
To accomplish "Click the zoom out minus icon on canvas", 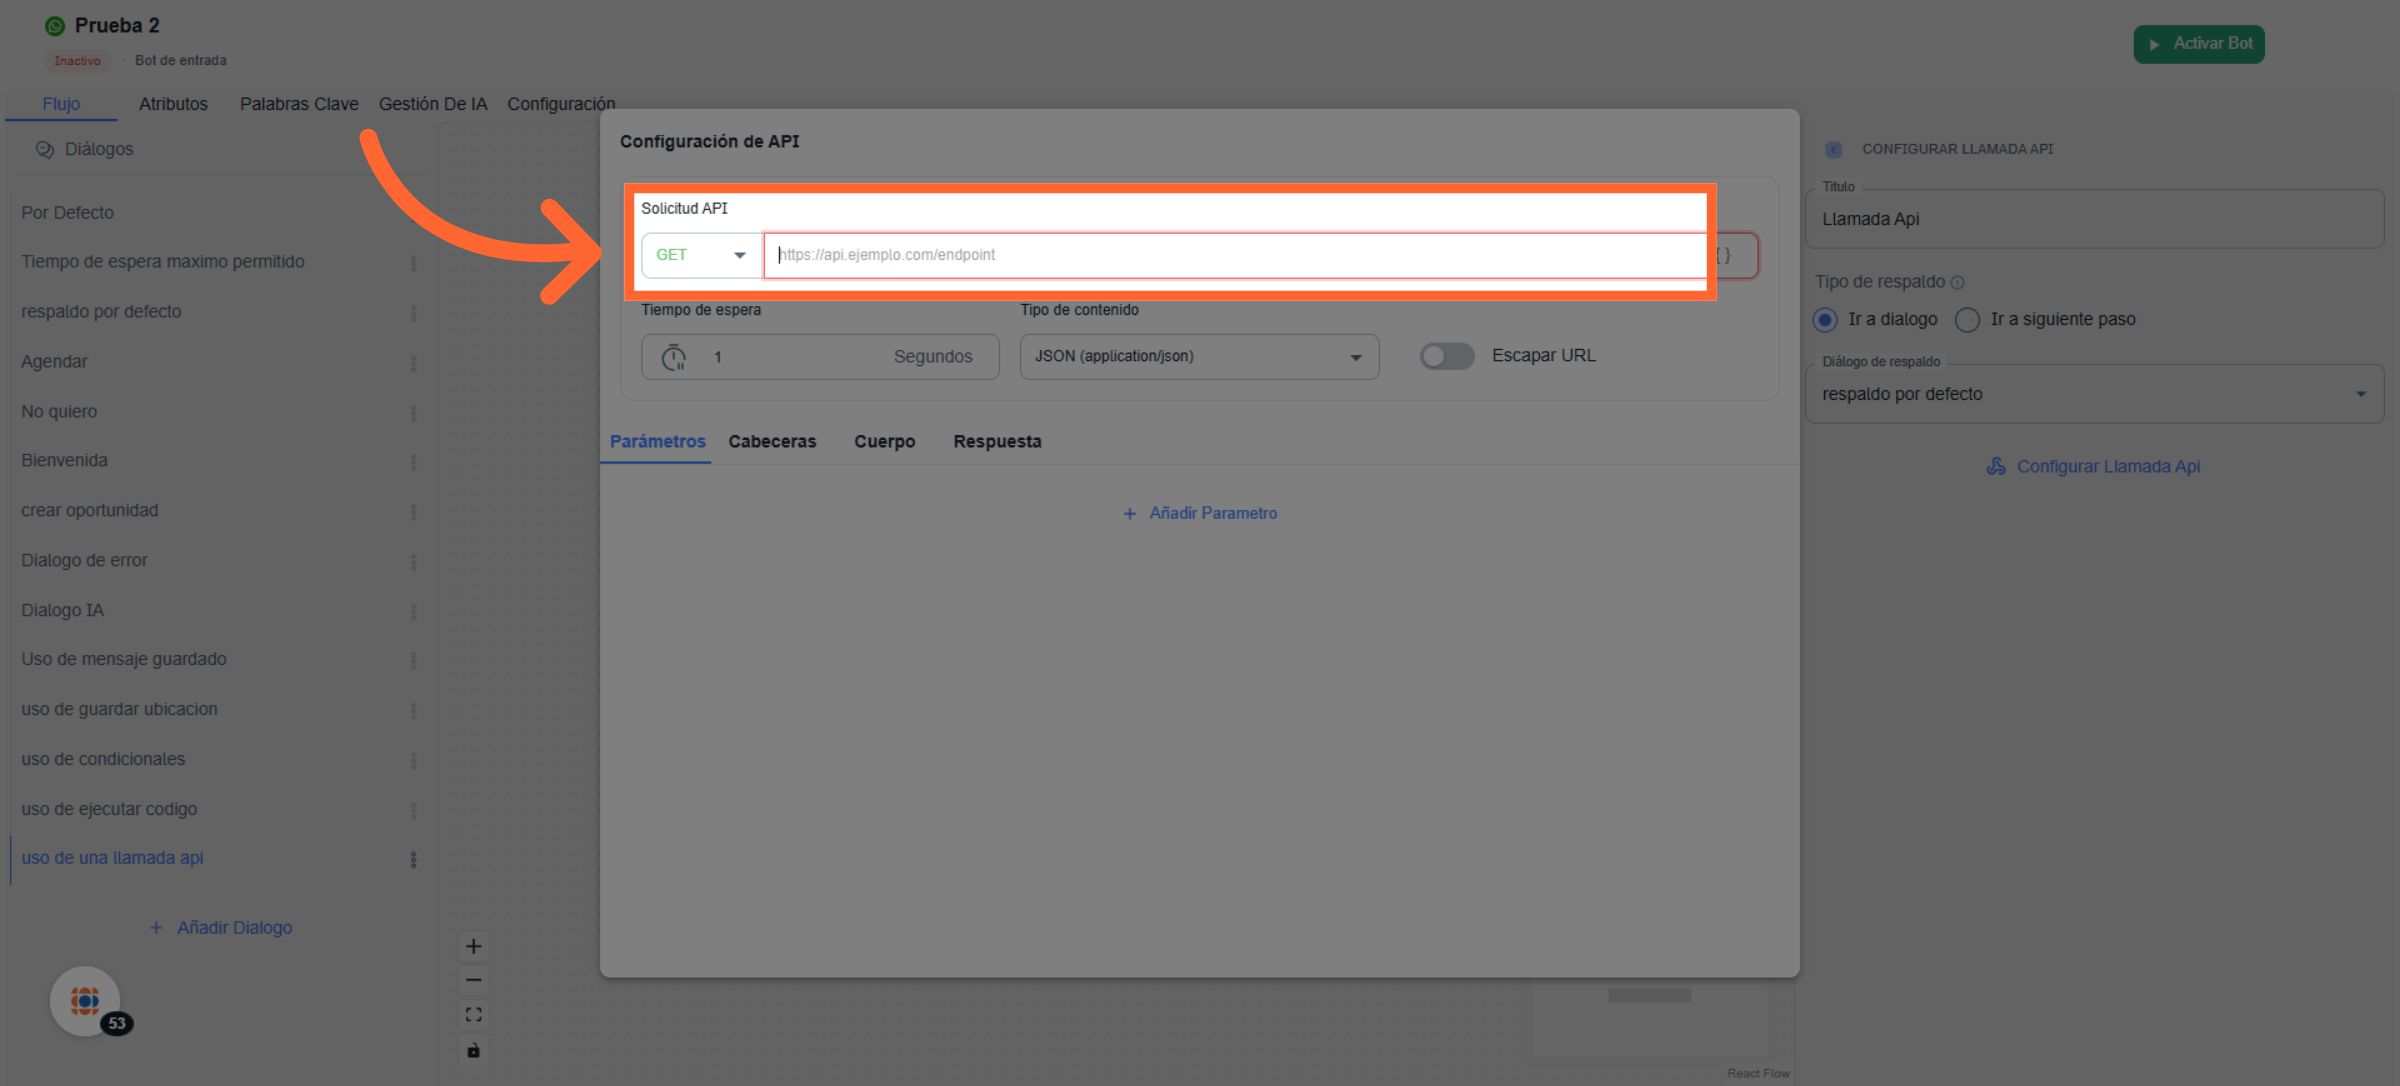I will (473, 980).
